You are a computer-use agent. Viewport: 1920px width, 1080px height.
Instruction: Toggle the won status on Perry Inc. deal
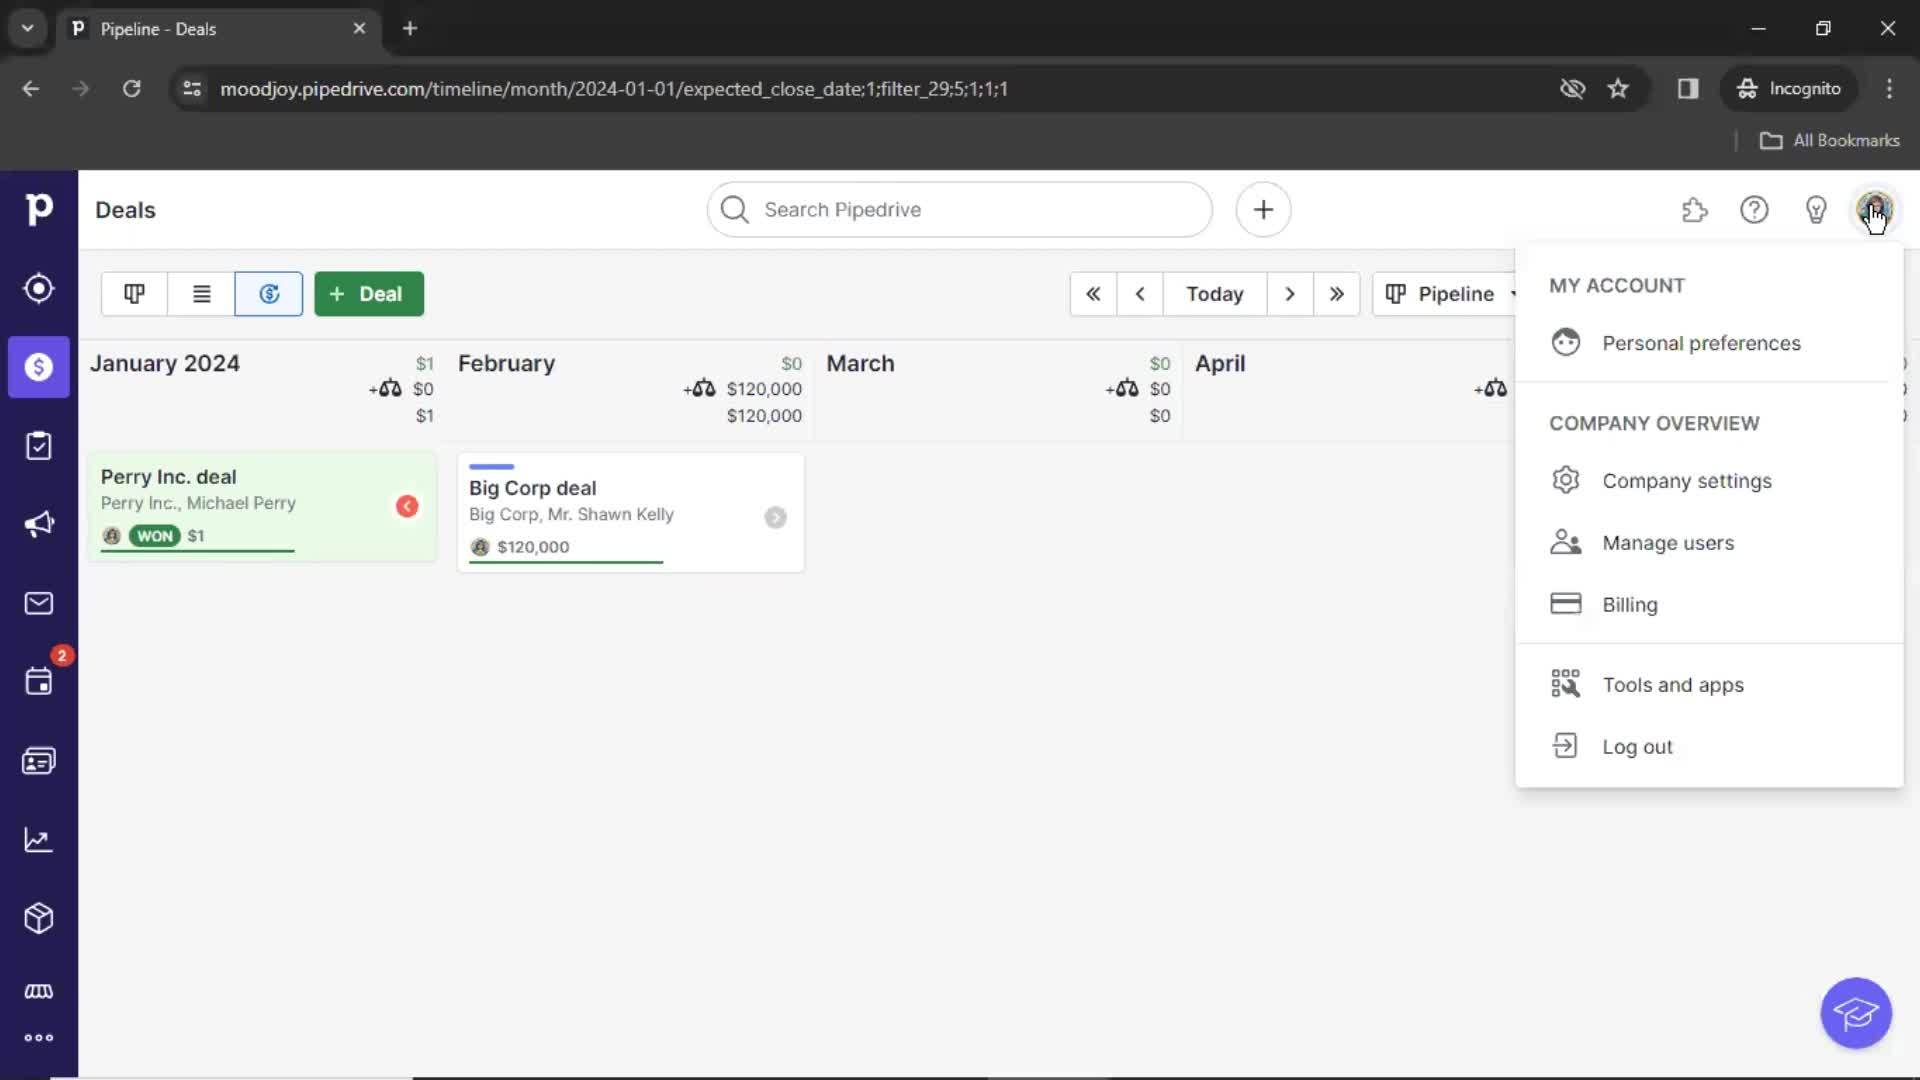point(154,535)
